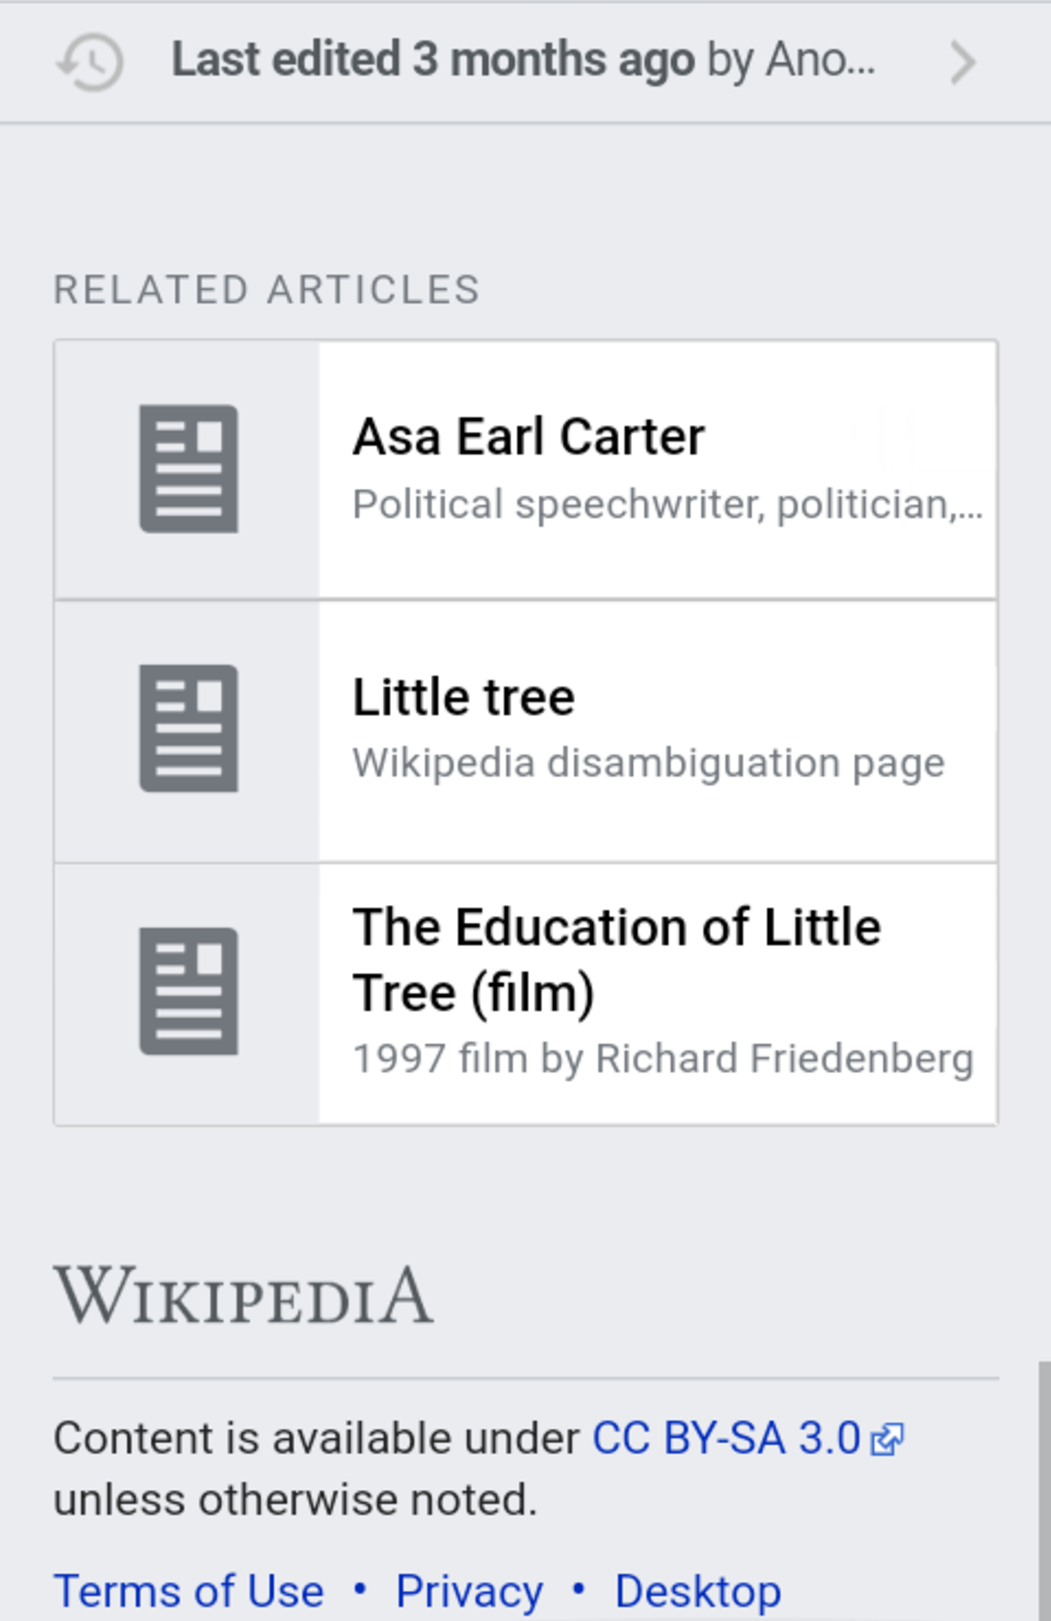The width and height of the screenshot is (1051, 1621).
Task: Click the external link icon after CC BY-SA 3.0
Action: click(888, 1440)
